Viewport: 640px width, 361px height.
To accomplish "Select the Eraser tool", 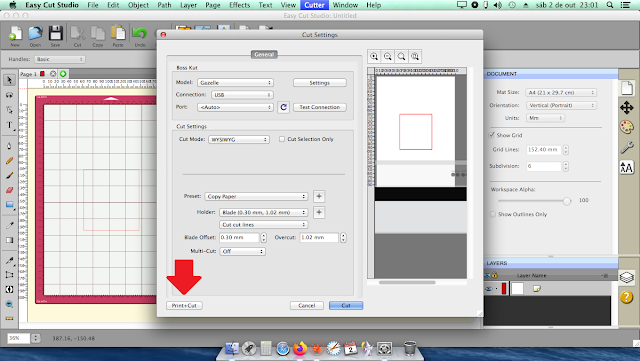I will tap(9, 190).
